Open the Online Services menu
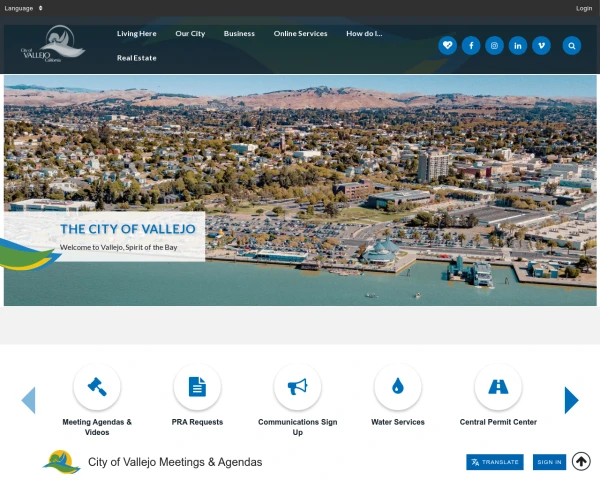 tap(300, 34)
